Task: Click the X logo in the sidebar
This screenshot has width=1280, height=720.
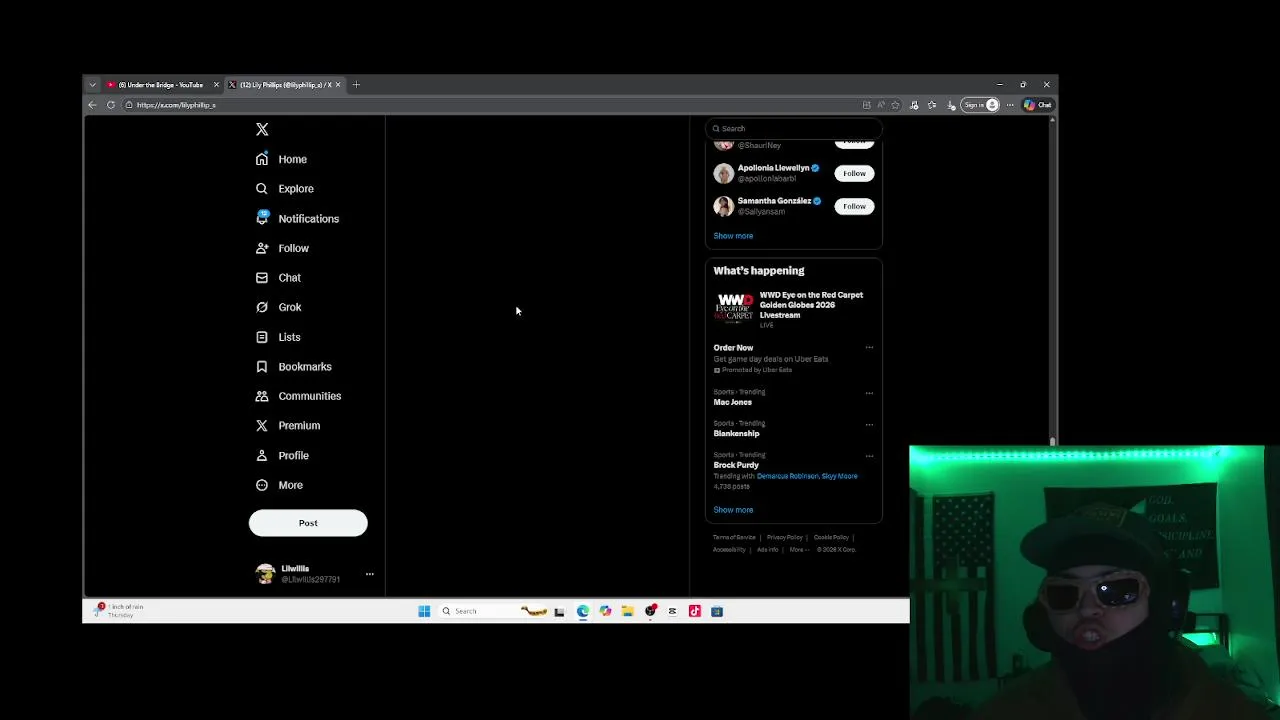Action: point(262,129)
